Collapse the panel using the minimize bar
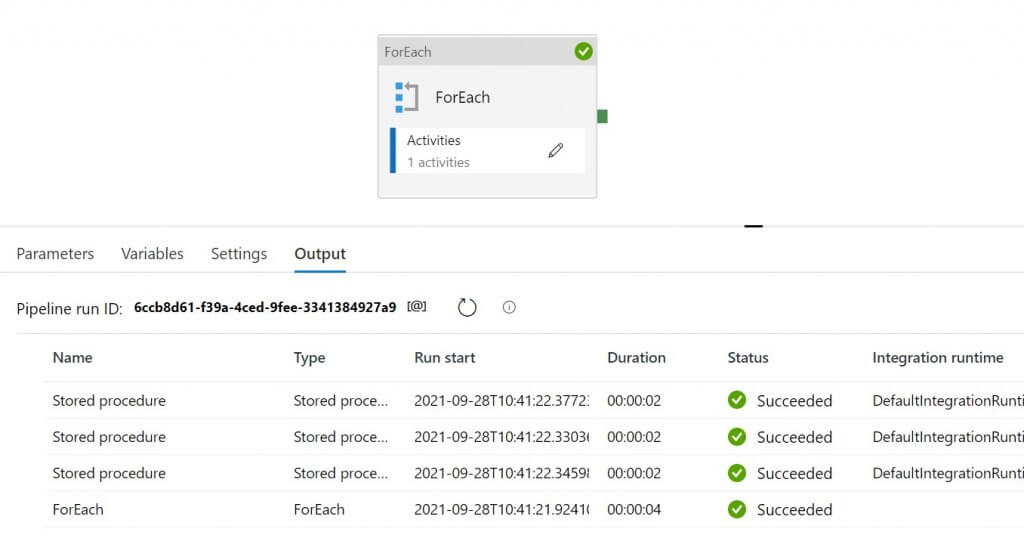 (x=753, y=227)
